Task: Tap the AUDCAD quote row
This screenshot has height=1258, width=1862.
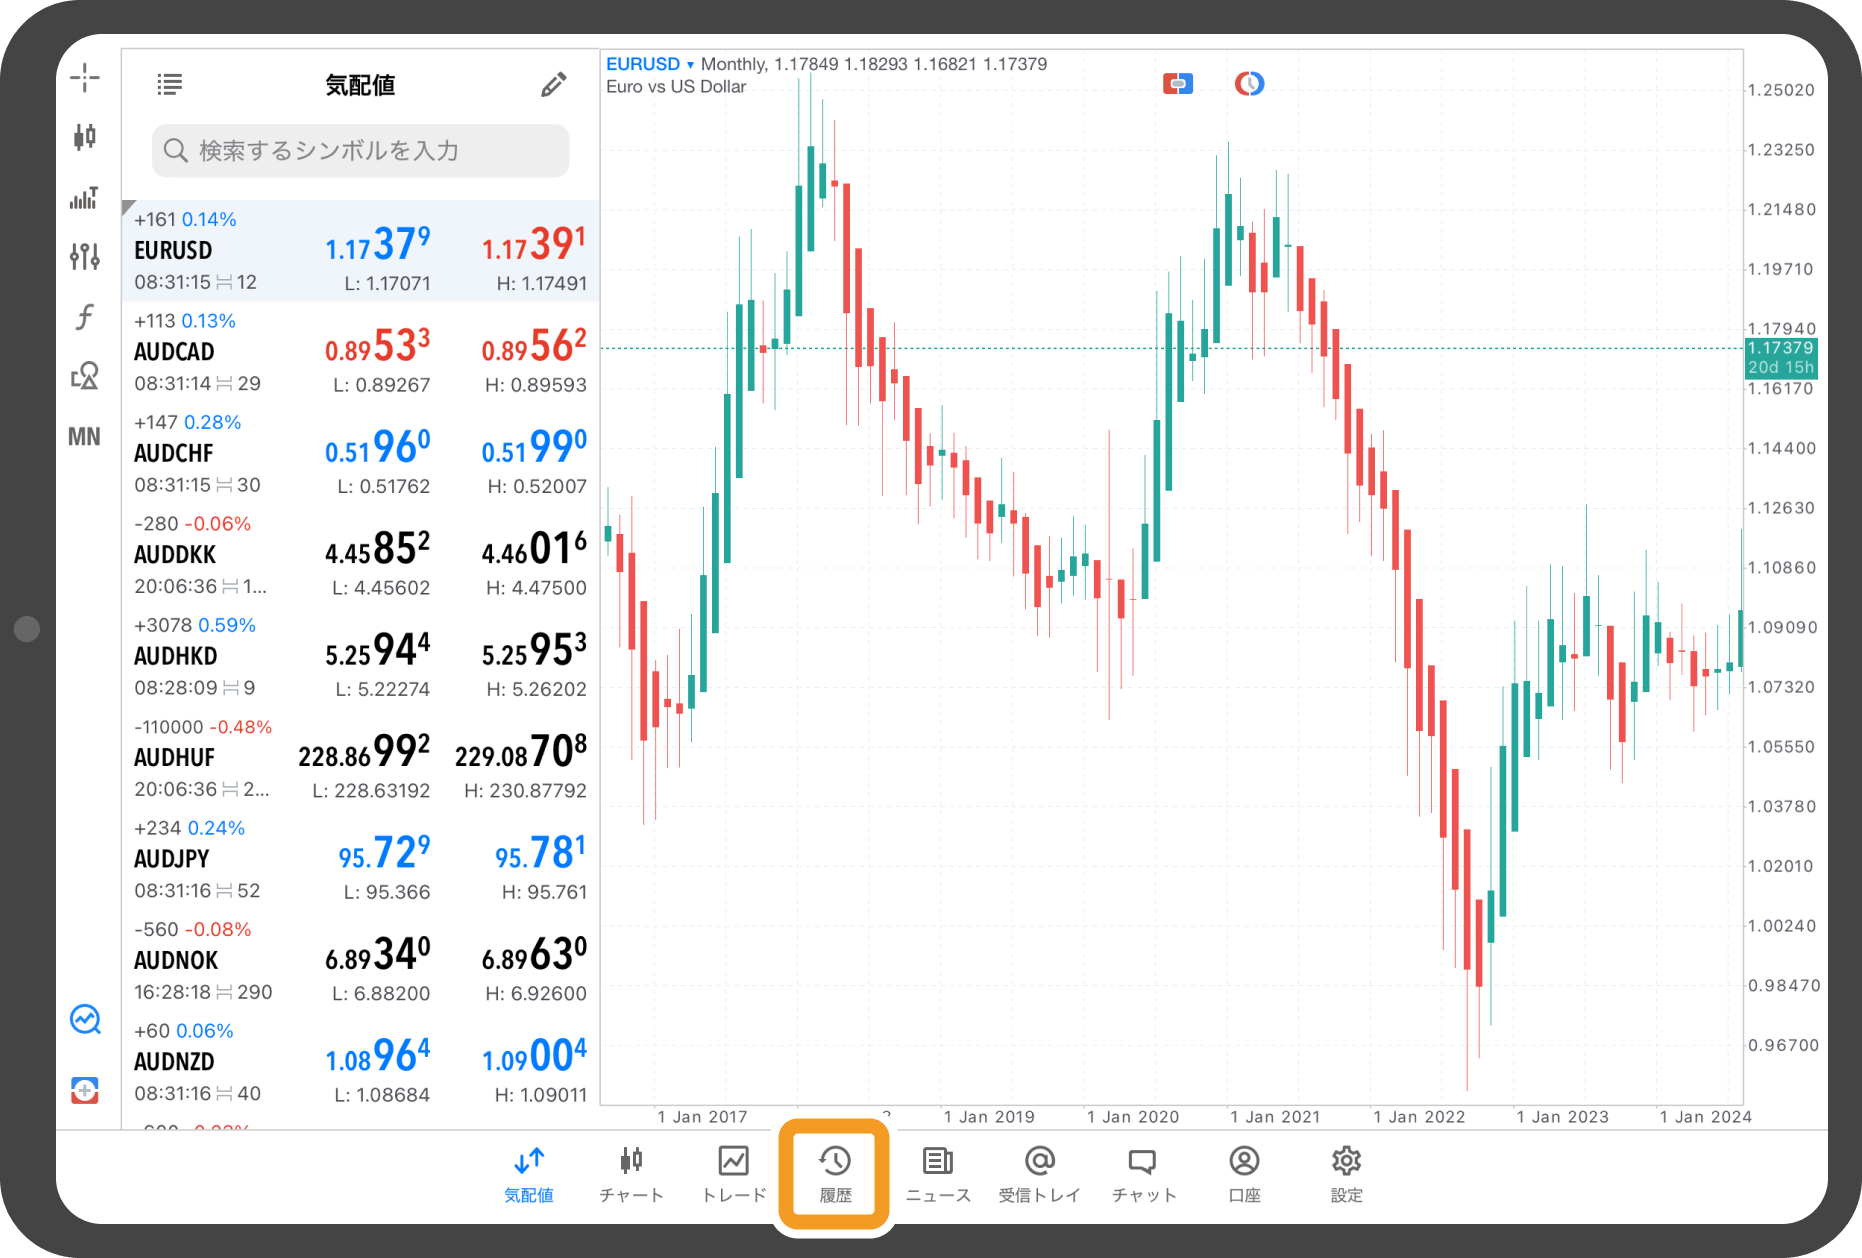Action: (360, 352)
